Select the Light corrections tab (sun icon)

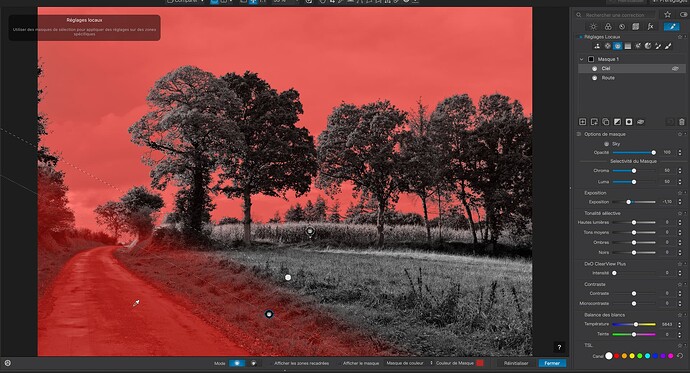click(593, 27)
